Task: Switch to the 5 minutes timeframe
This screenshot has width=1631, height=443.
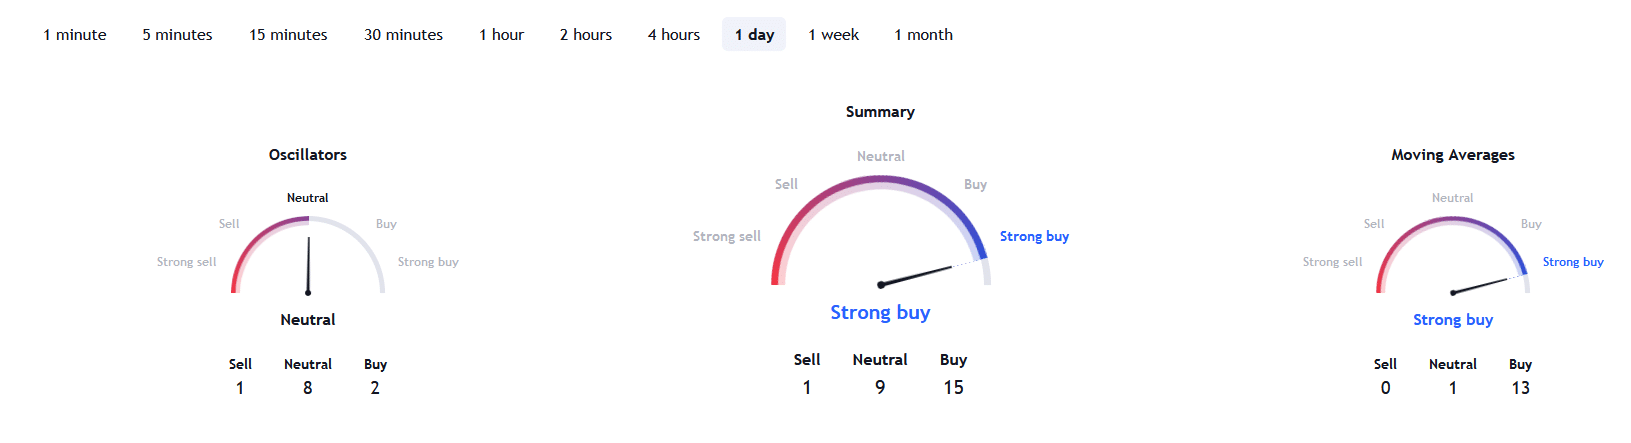Action: click(x=177, y=35)
